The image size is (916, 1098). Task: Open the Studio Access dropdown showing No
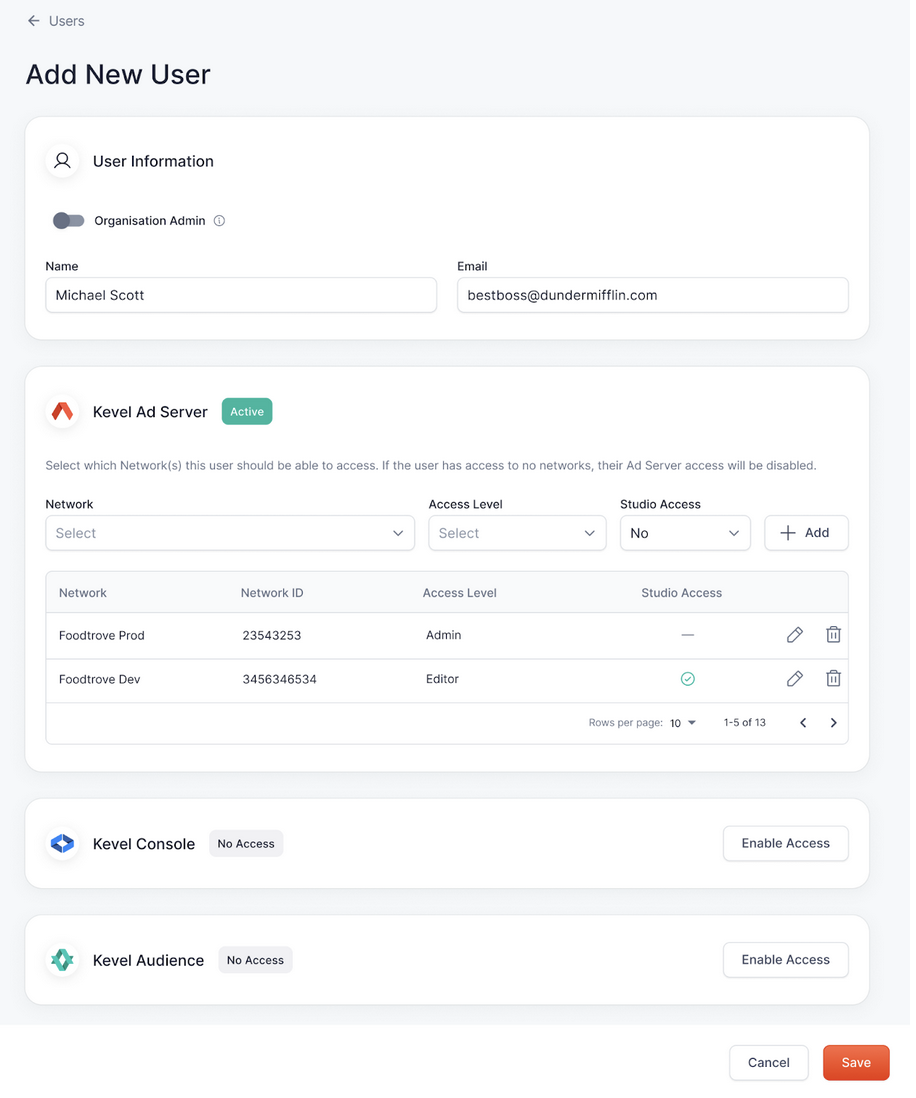[x=685, y=533]
